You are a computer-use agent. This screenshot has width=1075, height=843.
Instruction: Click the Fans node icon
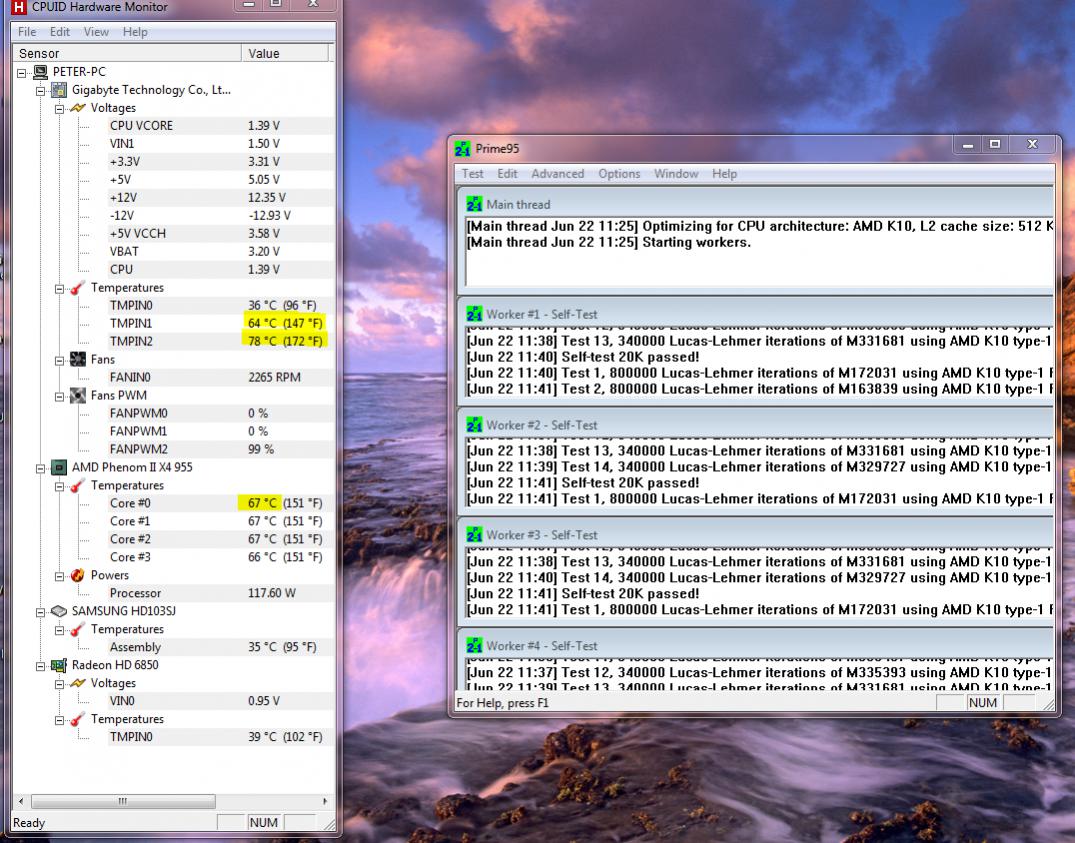tap(78, 359)
